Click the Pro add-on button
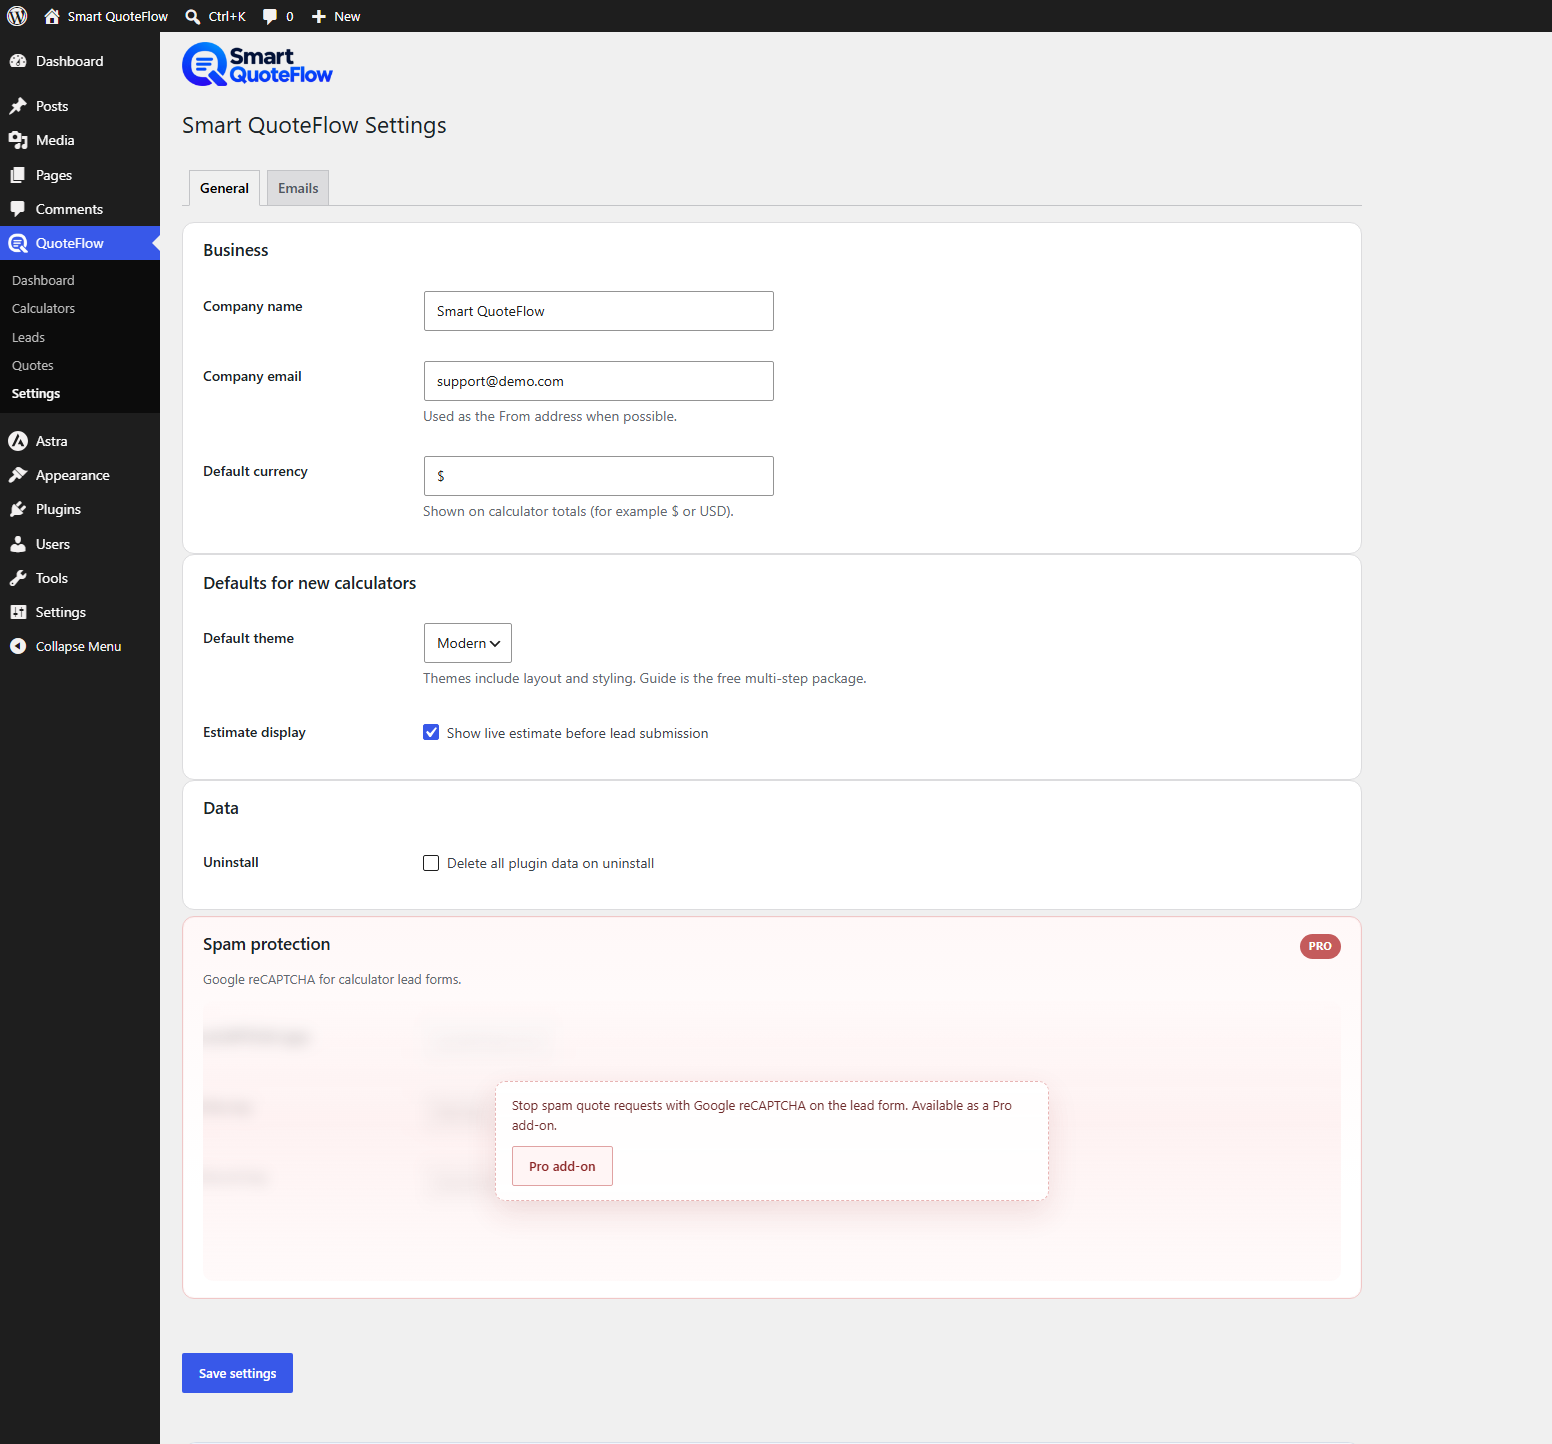1552x1444 pixels. (562, 1166)
